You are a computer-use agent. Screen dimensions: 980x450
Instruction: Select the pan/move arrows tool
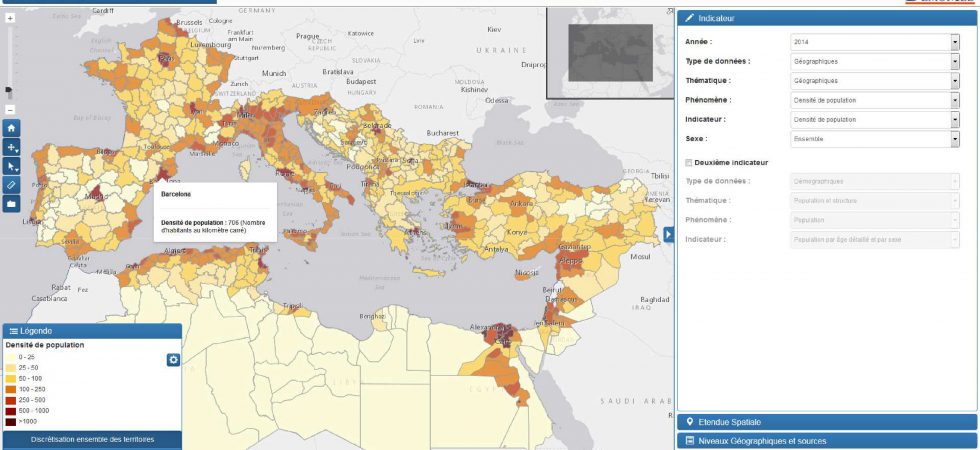coord(11,147)
